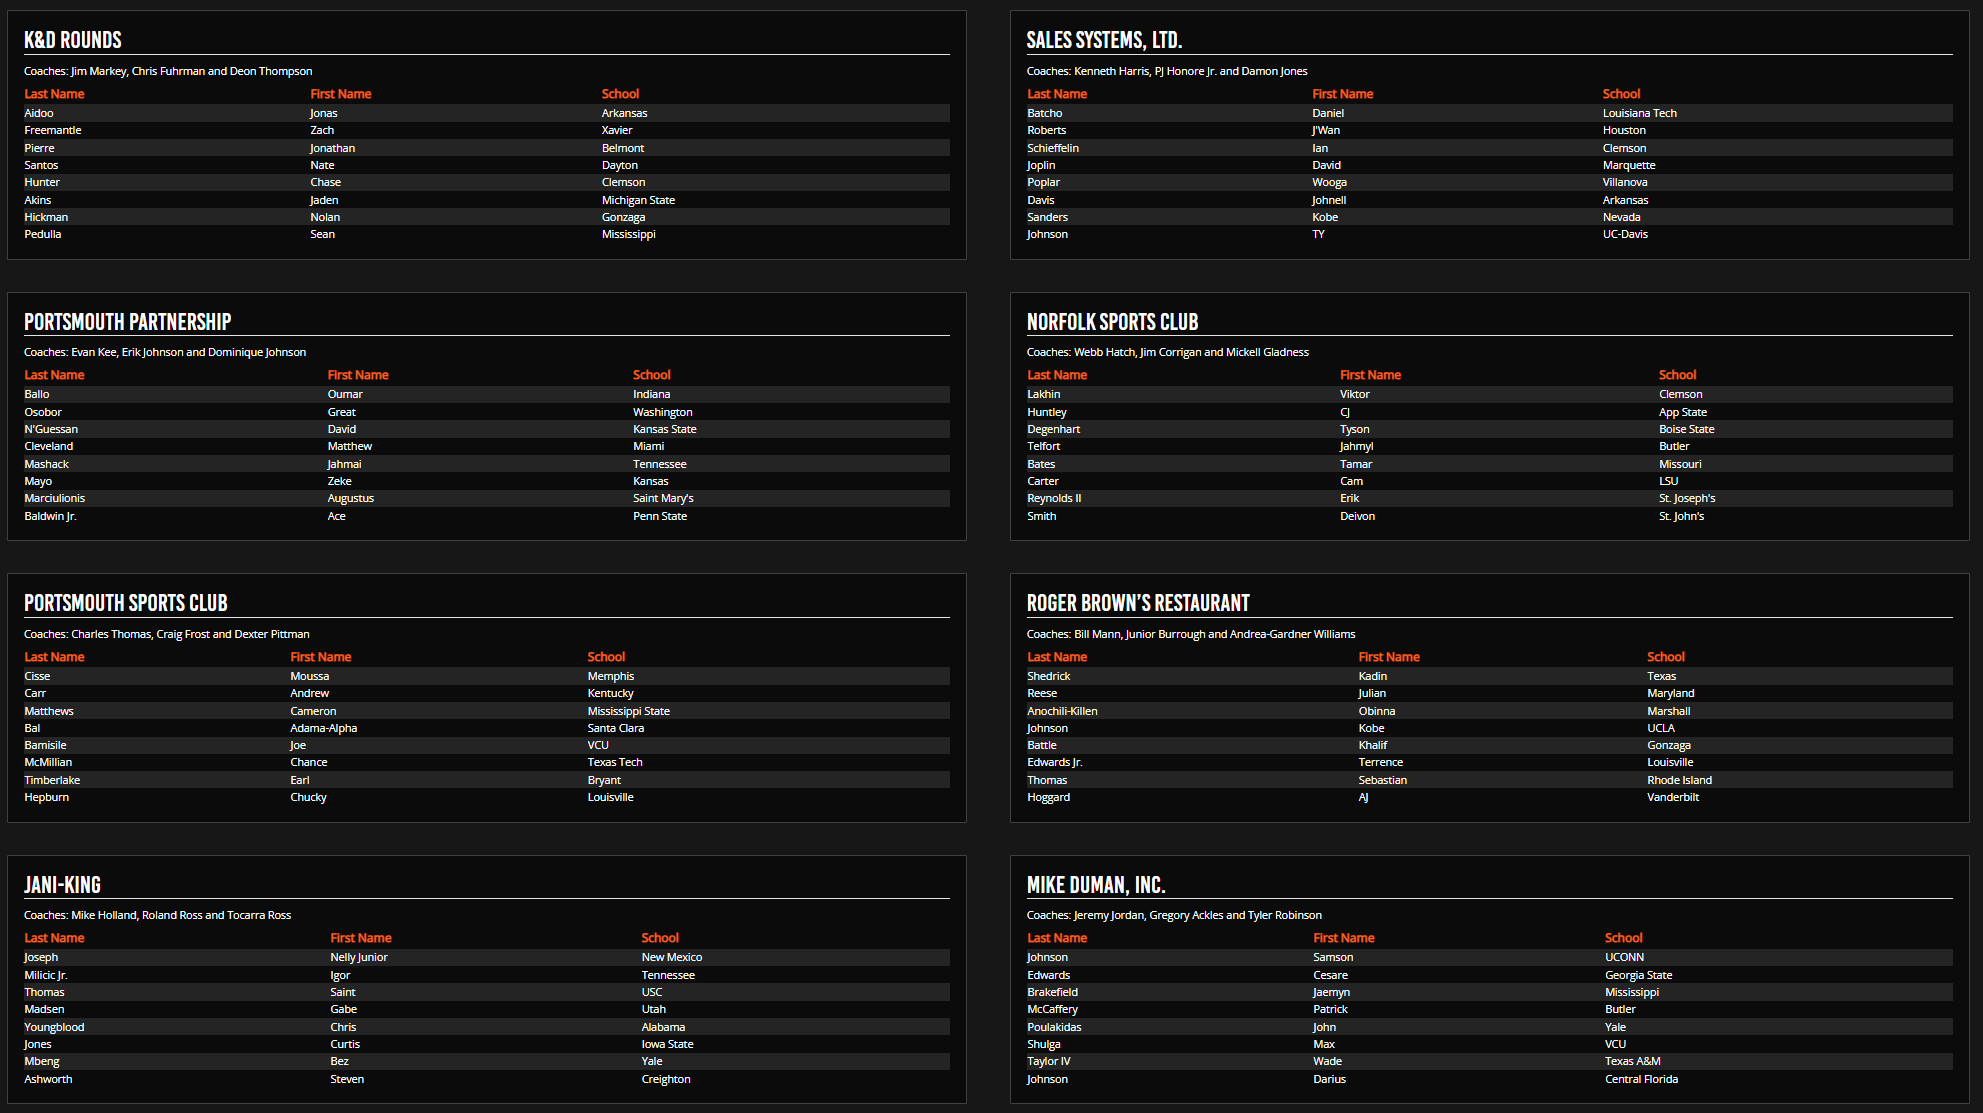The width and height of the screenshot is (1983, 1113).
Task: Select Pedulla last name cell
Action: coord(43,234)
